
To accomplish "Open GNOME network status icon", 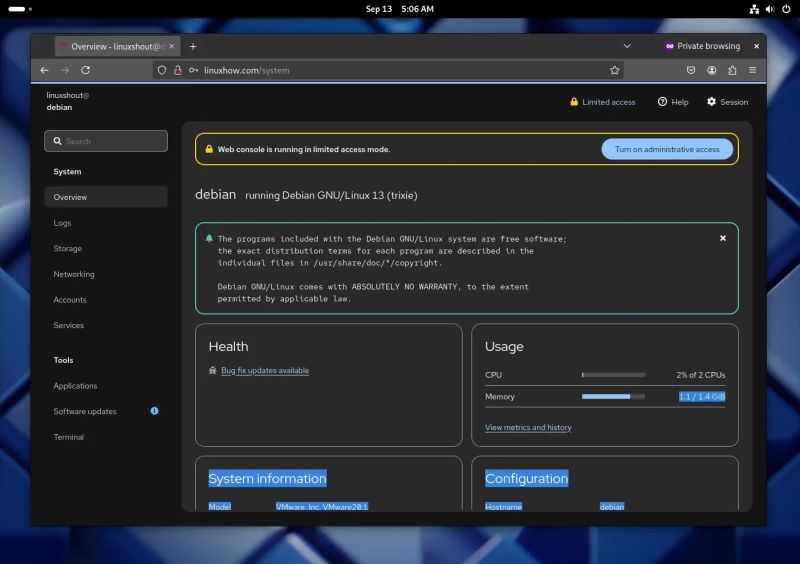I will 754,9.
